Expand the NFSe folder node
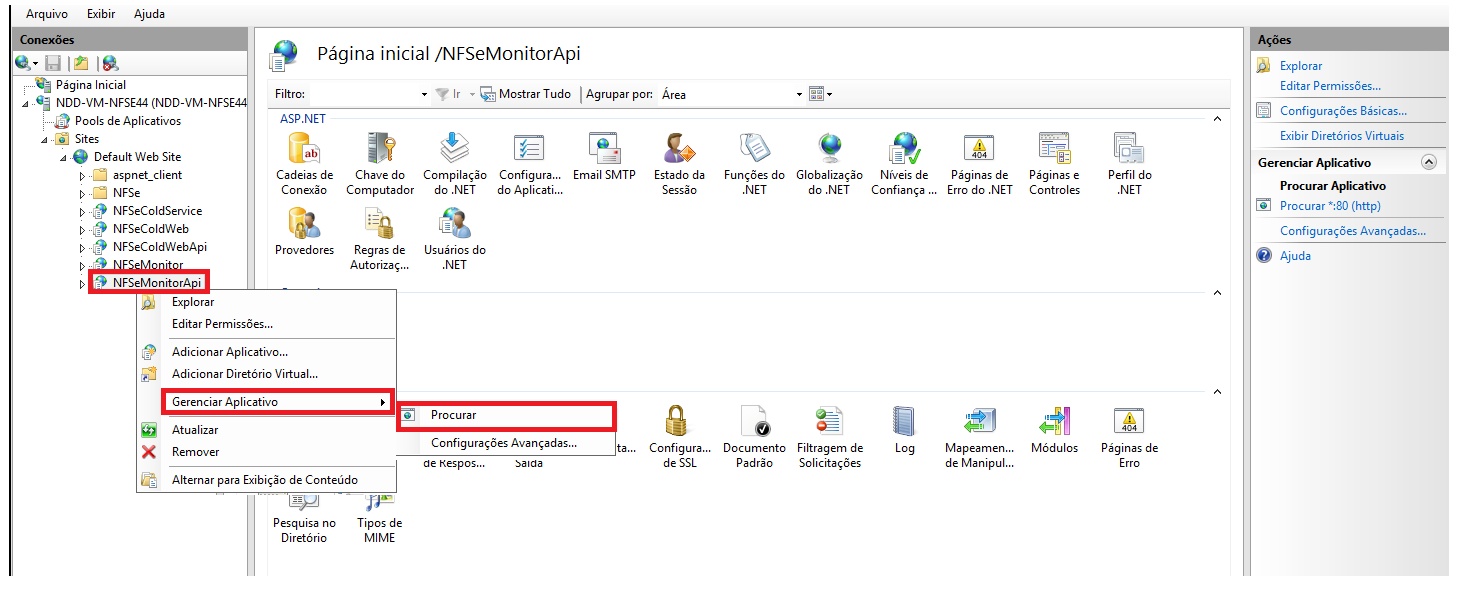Image resolution: width=1464 pixels, height=603 pixels. tap(82, 193)
